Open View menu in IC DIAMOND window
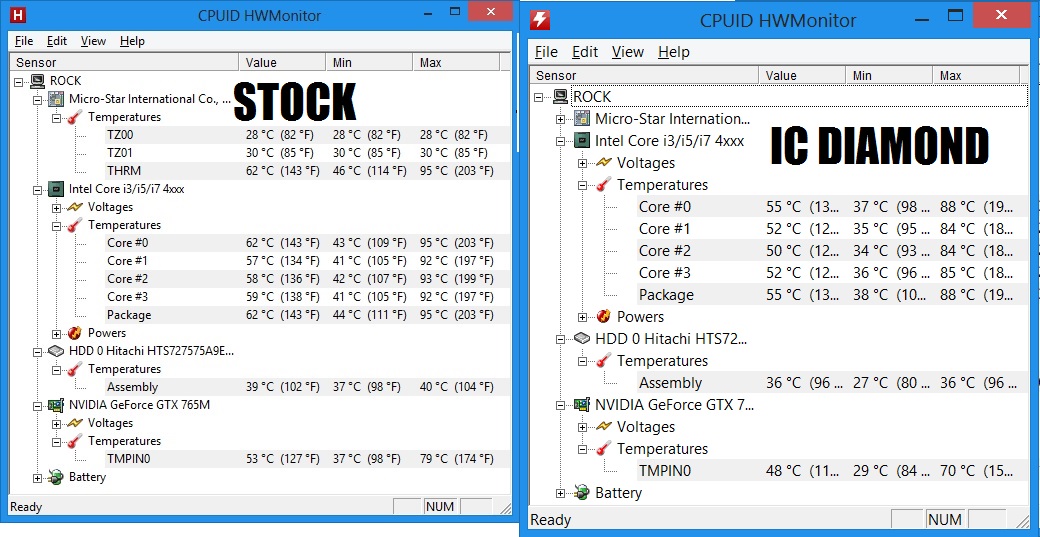Viewport: 1040px width, 537px height. pyautogui.click(x=627, y=52)
